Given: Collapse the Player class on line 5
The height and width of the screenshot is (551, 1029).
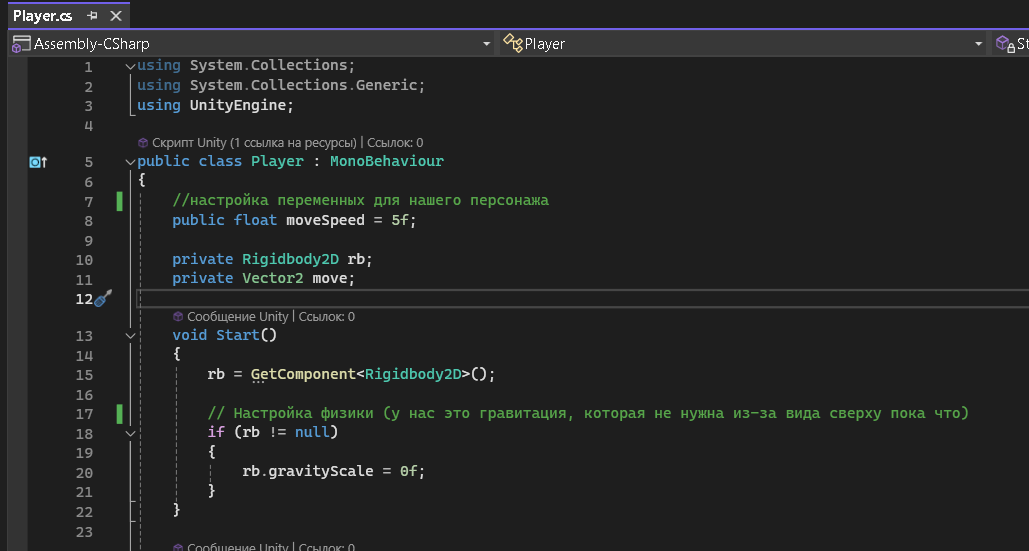Looking at the screenshot, I should tap(131, 161).
